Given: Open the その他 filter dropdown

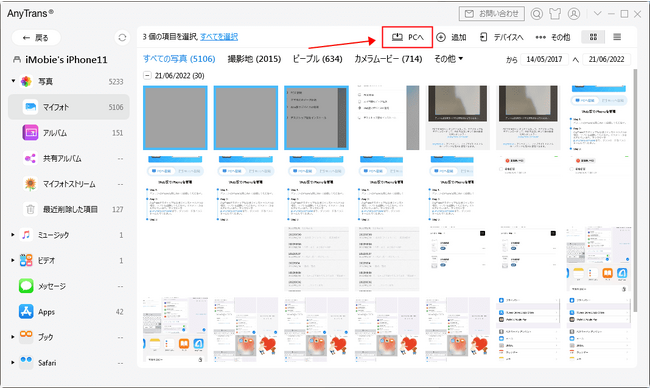Looking at the screenshot, I should 449,59.
